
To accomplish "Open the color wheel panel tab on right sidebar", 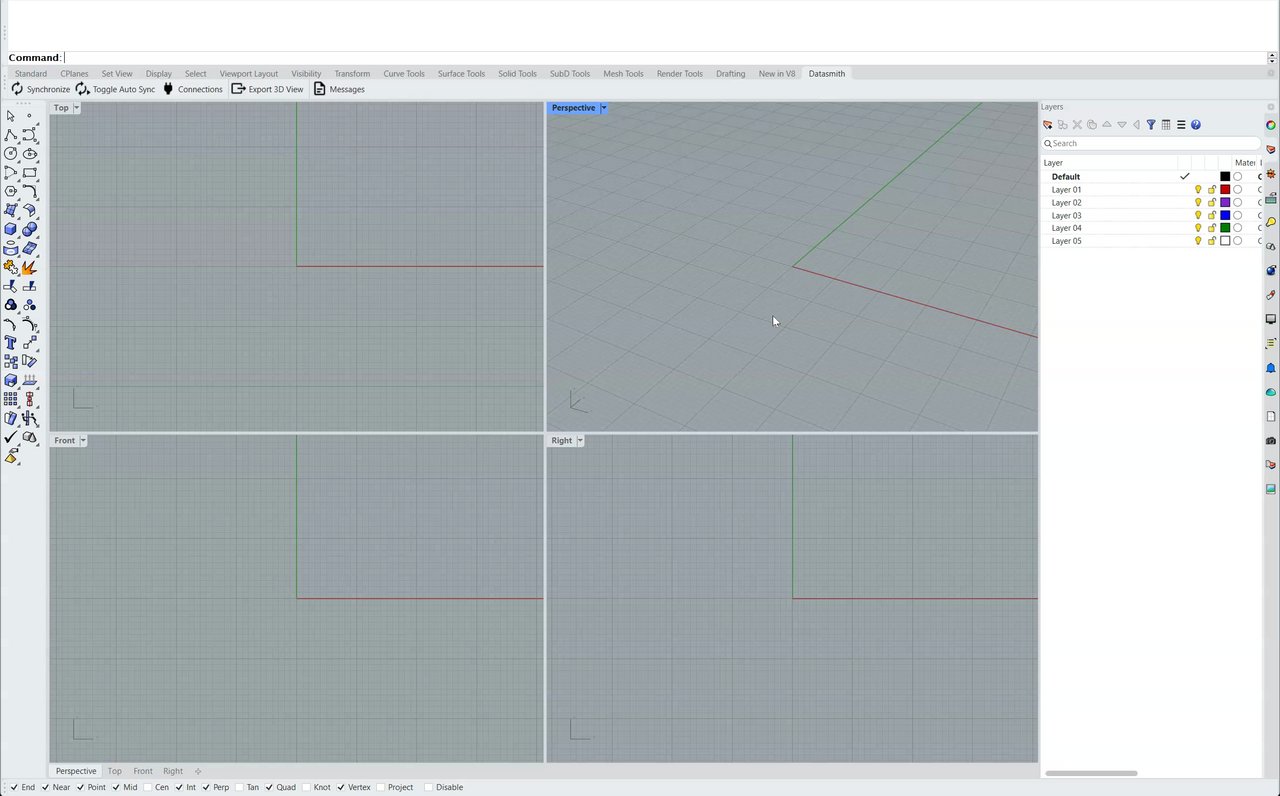I will [x=1271, y=125].
